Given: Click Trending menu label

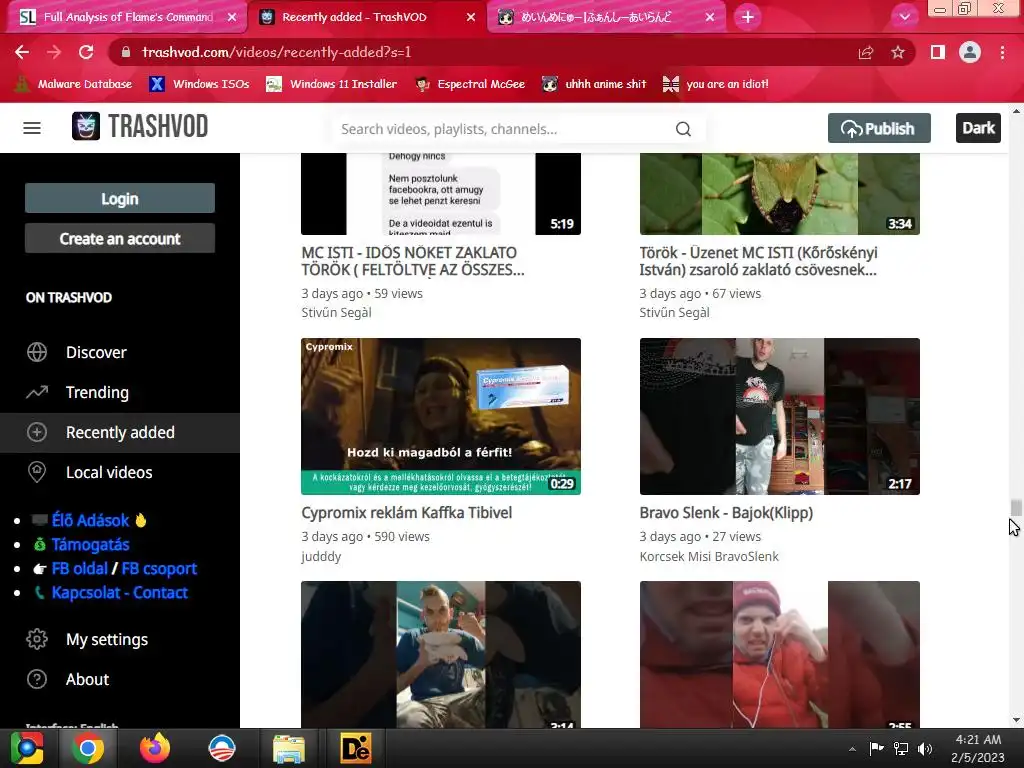Looking at the screenshot, I should click(97, 392).
